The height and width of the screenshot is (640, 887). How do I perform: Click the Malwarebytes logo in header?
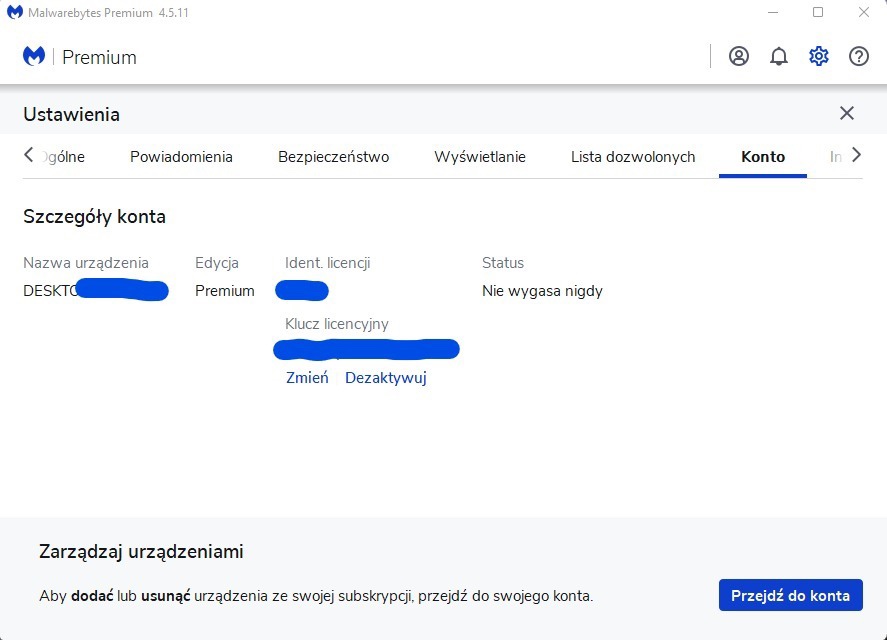click(34, 57)
